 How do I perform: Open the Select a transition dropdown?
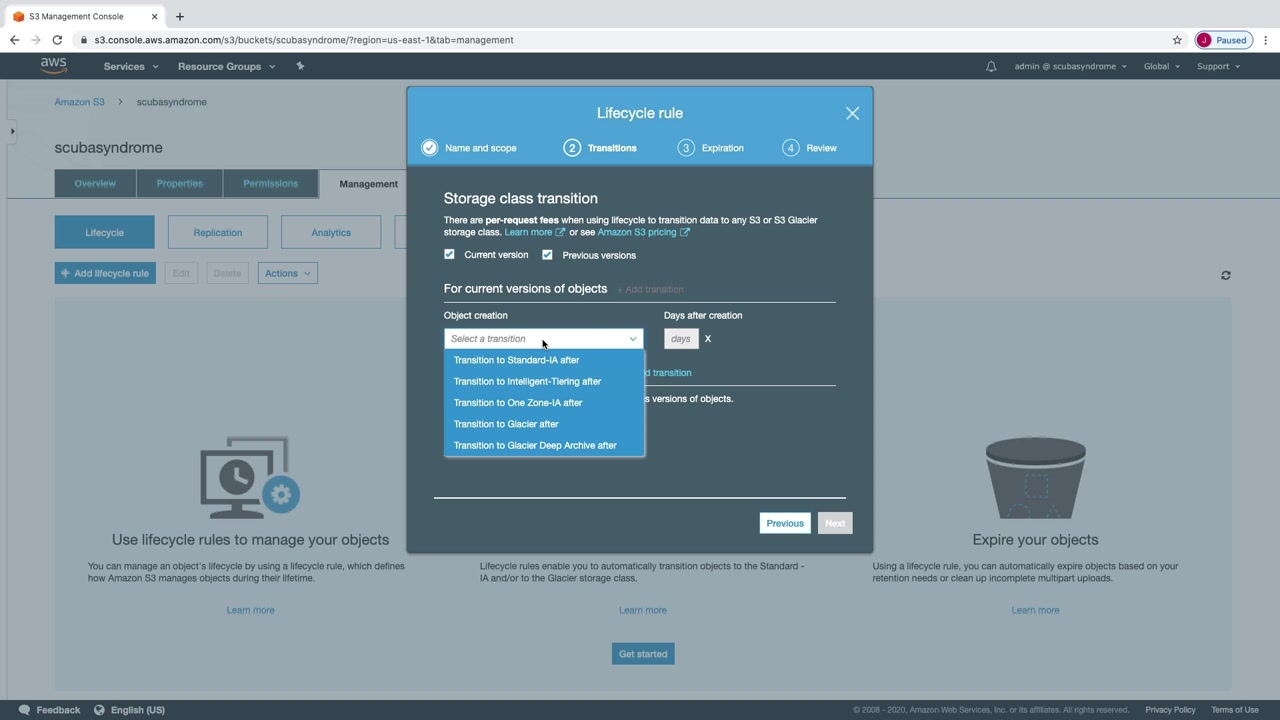544,339
